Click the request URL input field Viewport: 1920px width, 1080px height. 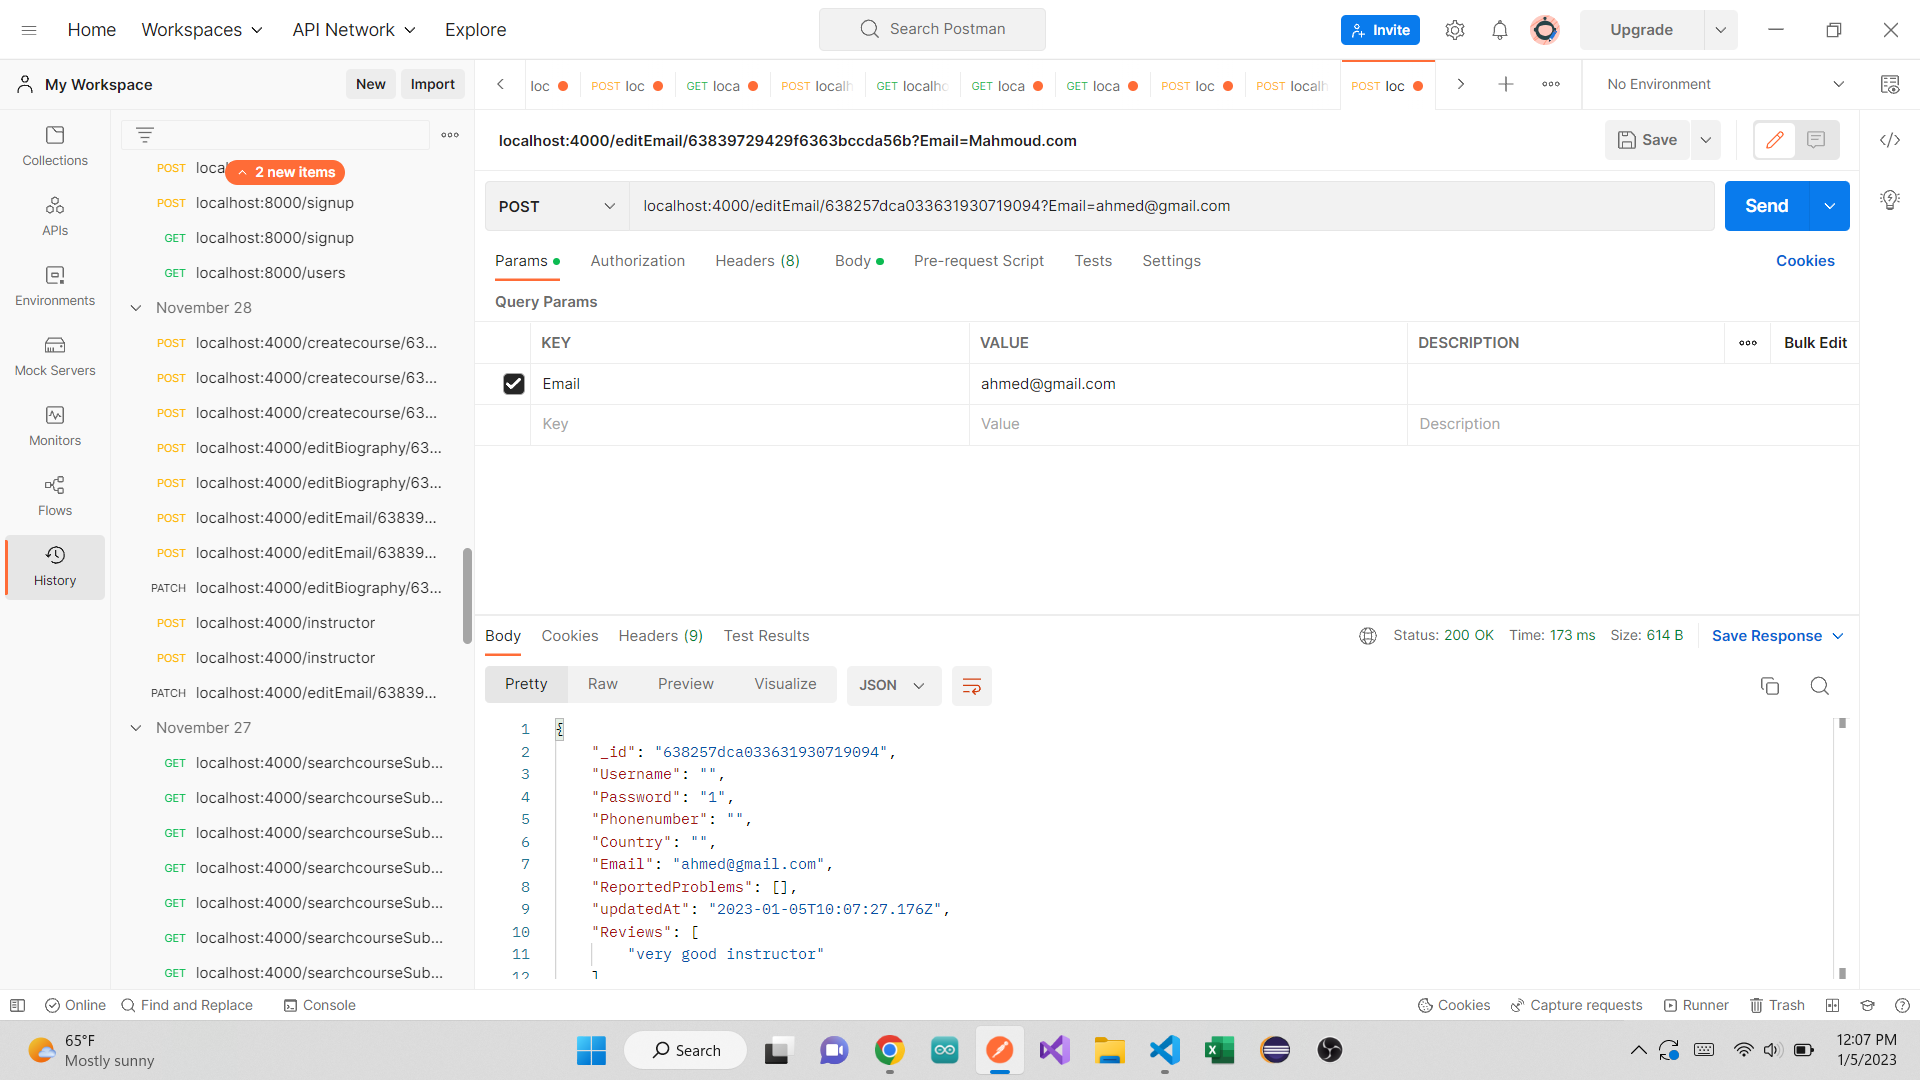click(1171, 206)
